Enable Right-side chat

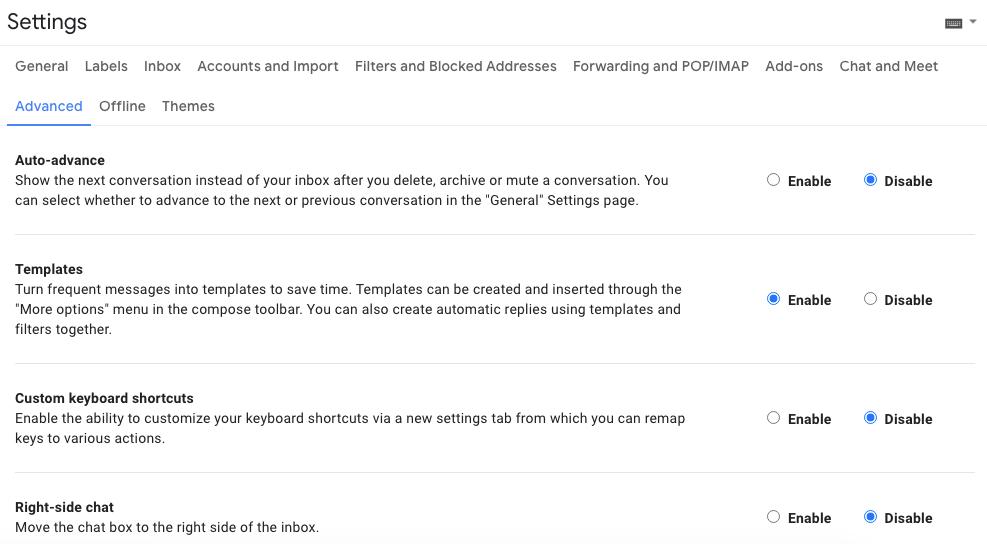773,517
